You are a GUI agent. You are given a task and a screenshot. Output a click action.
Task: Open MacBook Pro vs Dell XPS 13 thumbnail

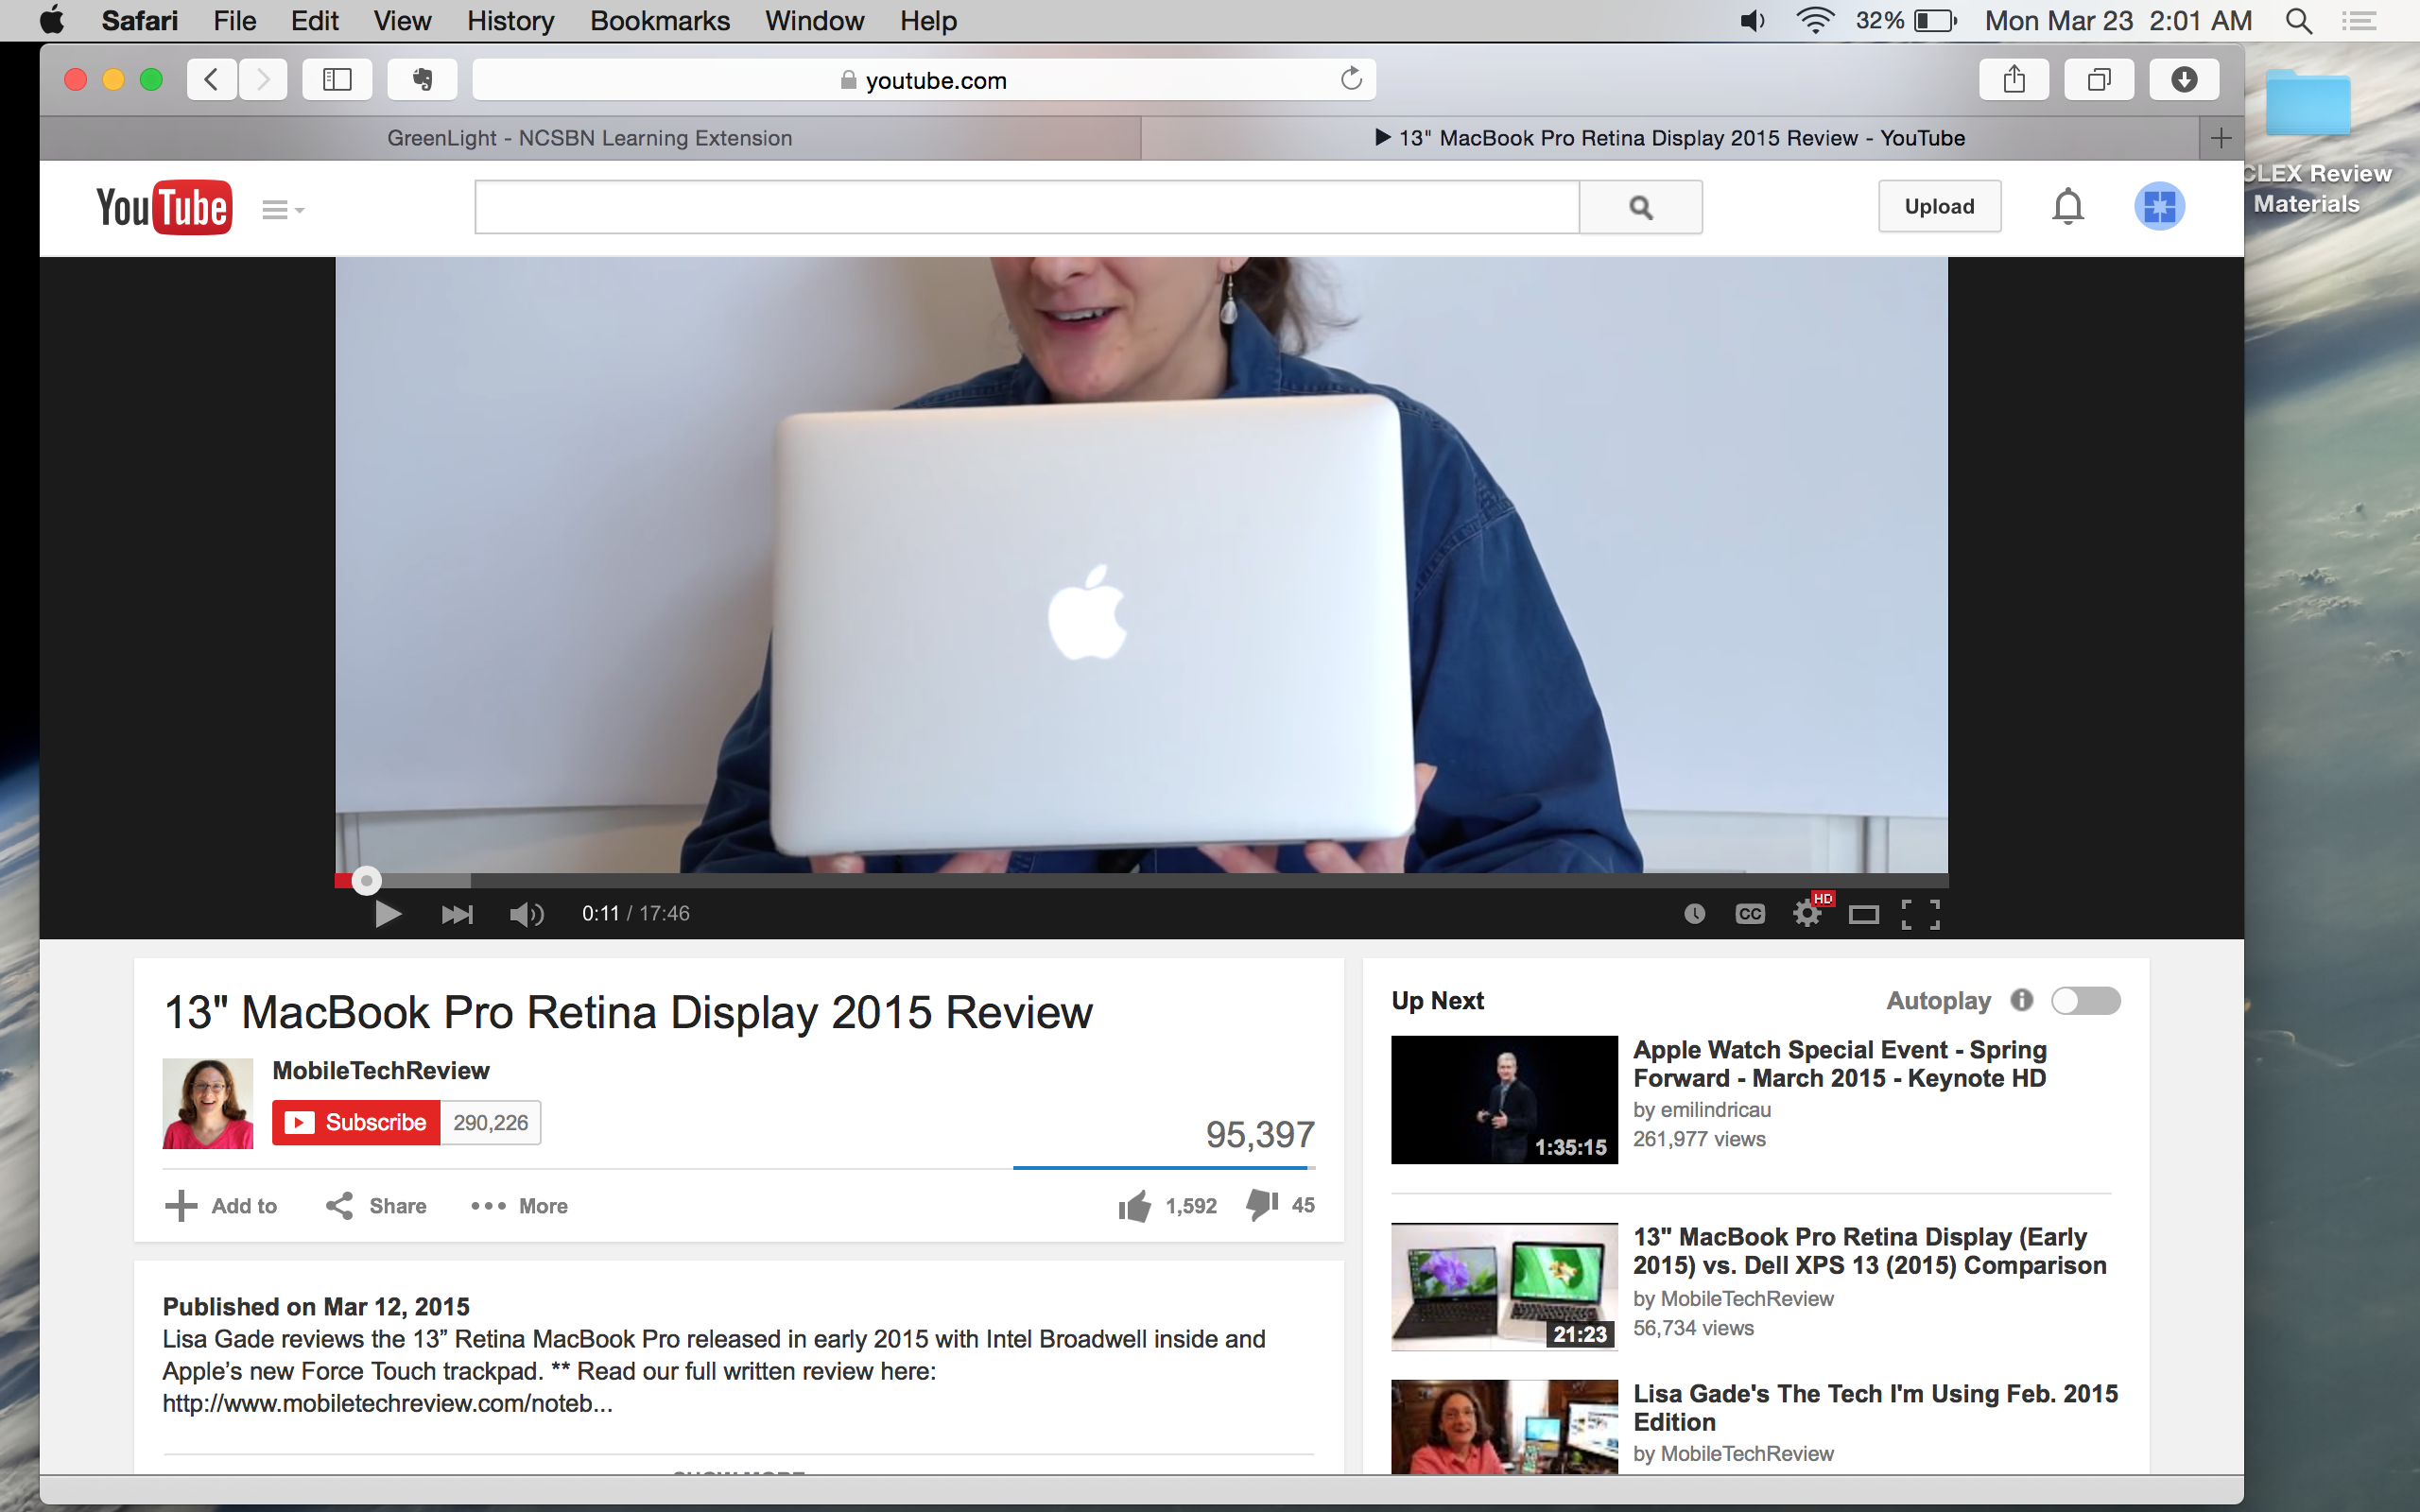tap(1504, 1286)
